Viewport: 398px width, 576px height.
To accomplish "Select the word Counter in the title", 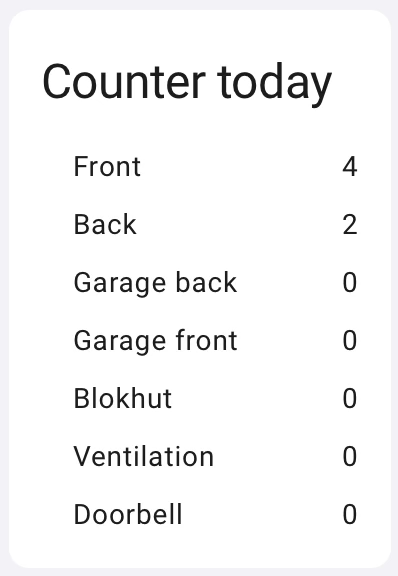I will [124, 81].
